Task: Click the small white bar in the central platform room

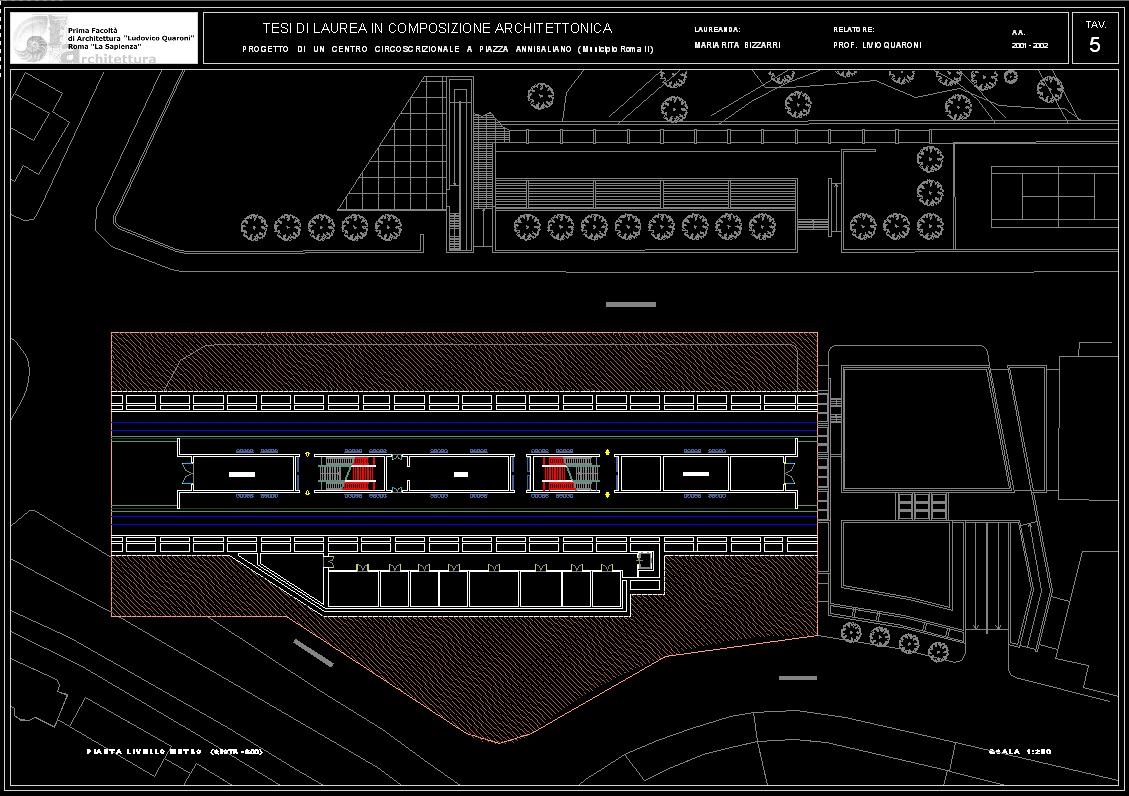Action: (461, 474)
